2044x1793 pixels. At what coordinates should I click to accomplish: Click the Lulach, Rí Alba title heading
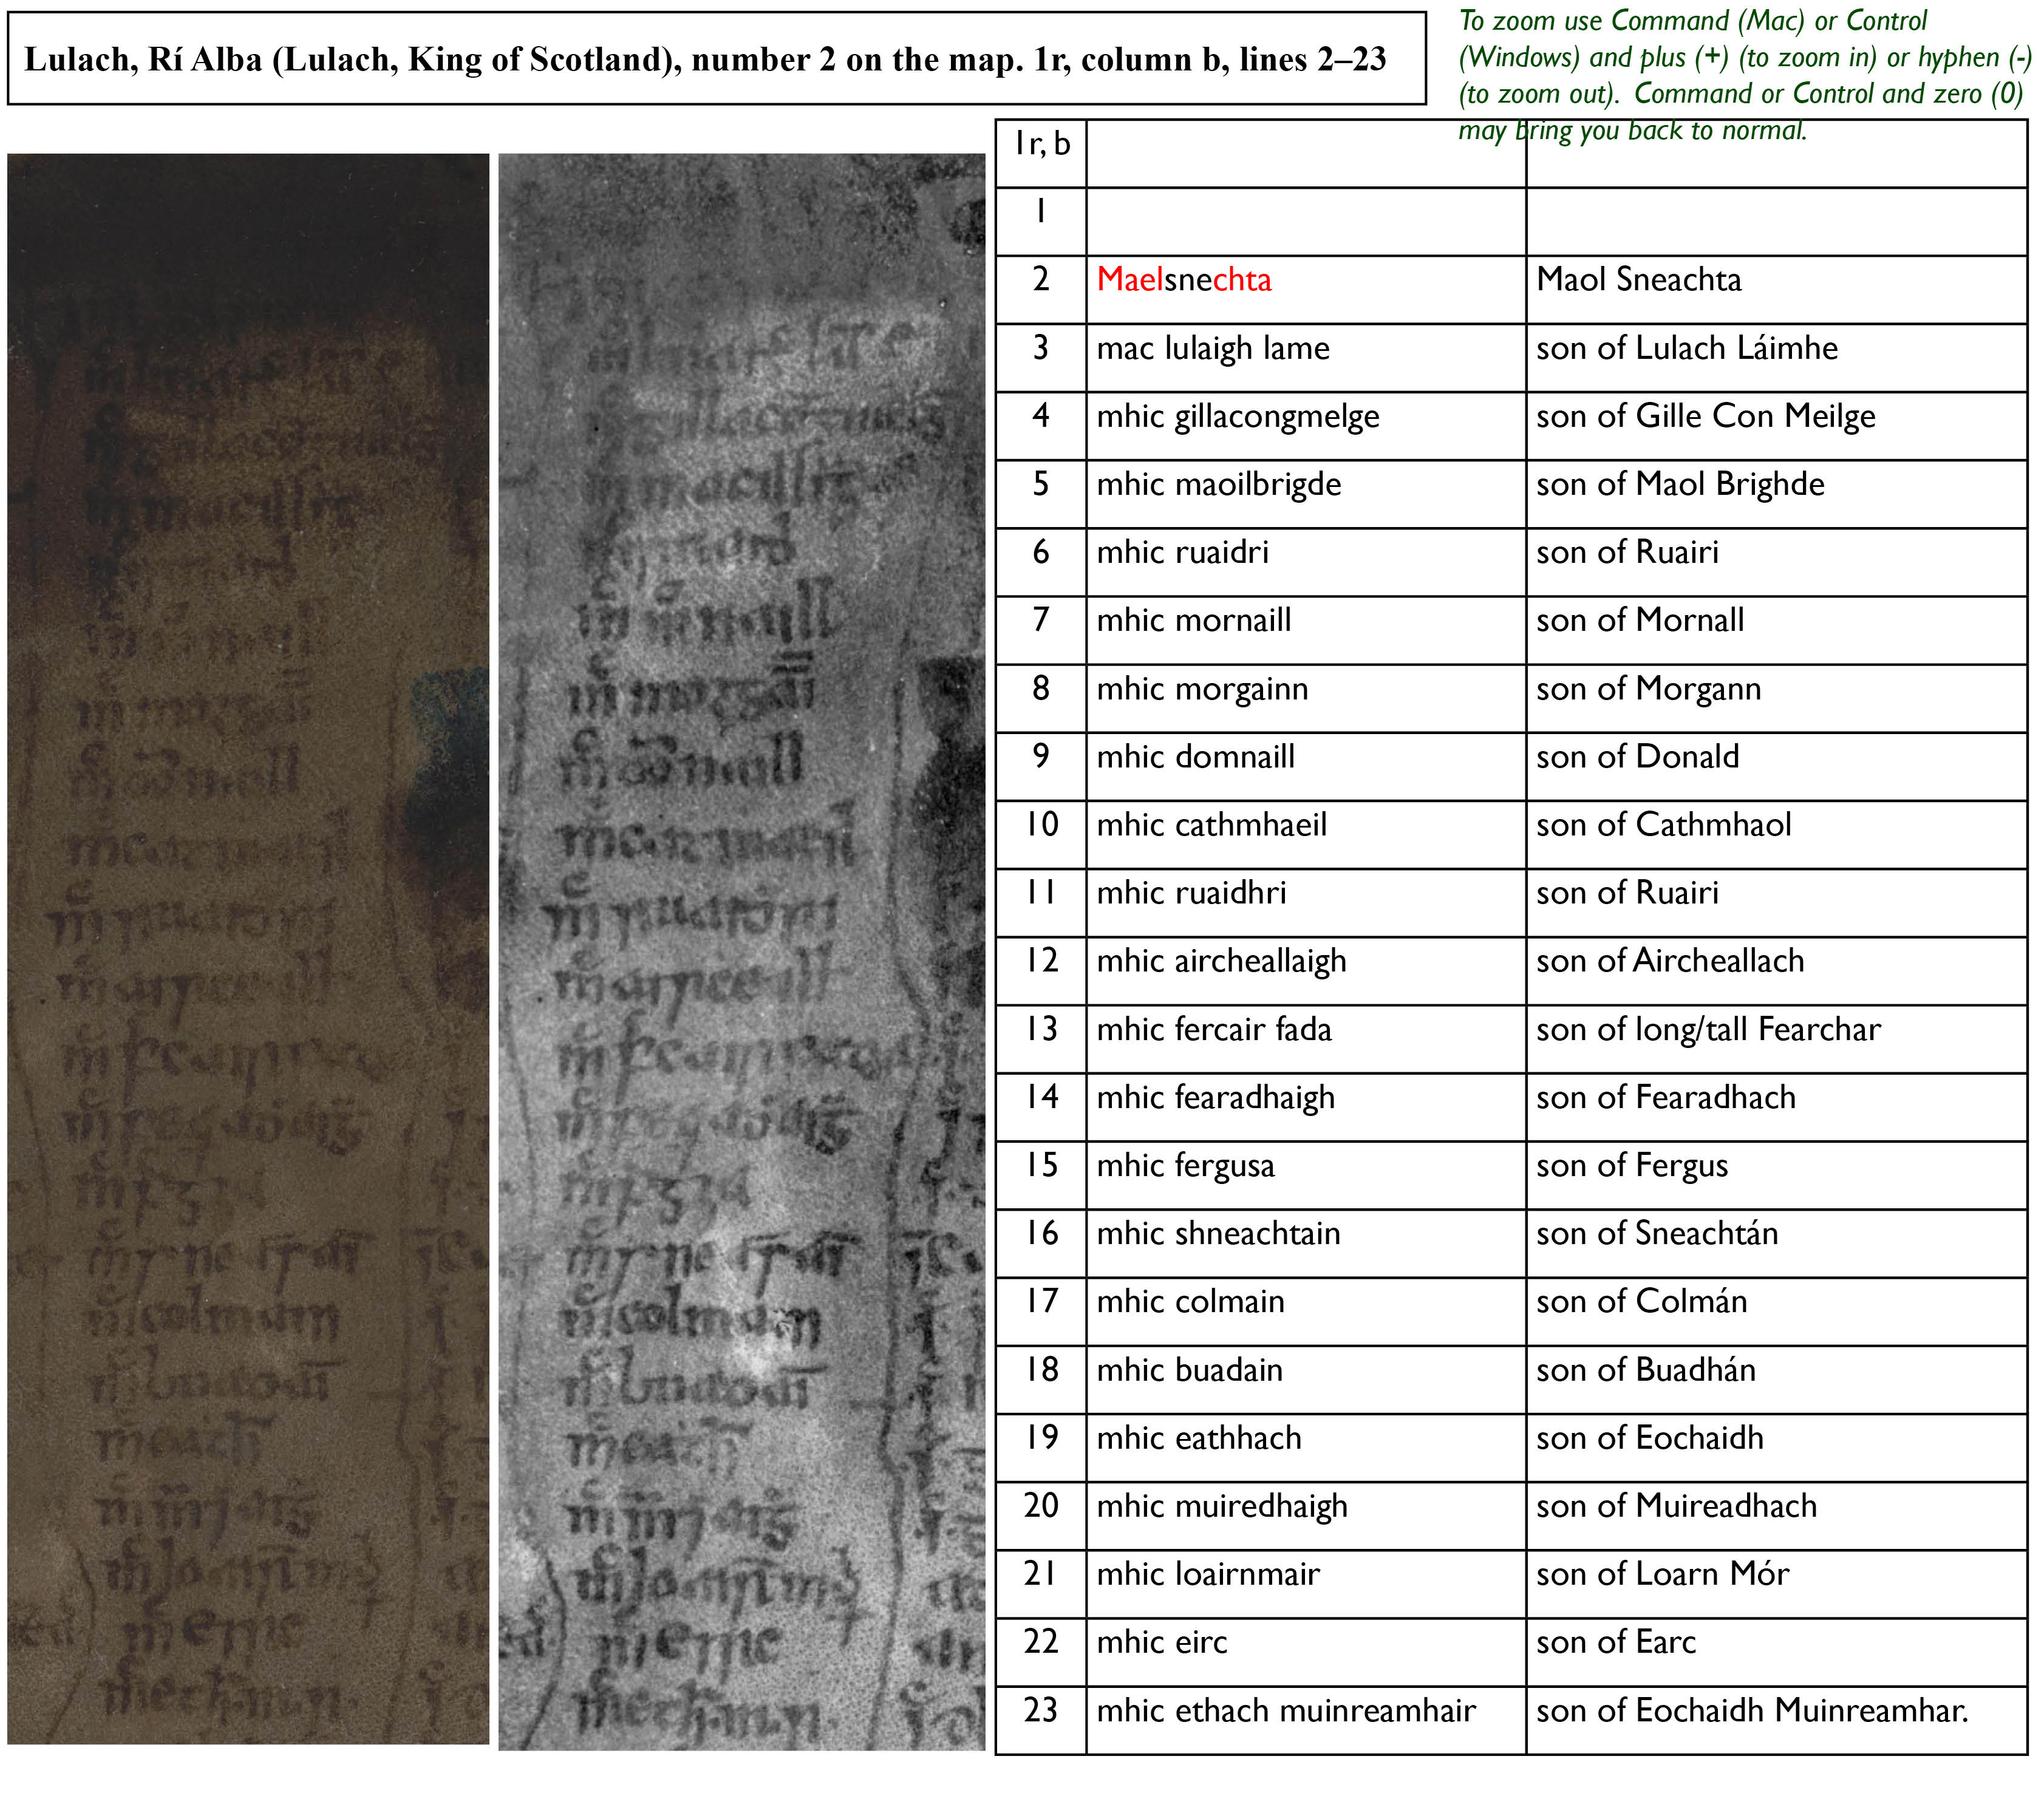click(716, 59)
